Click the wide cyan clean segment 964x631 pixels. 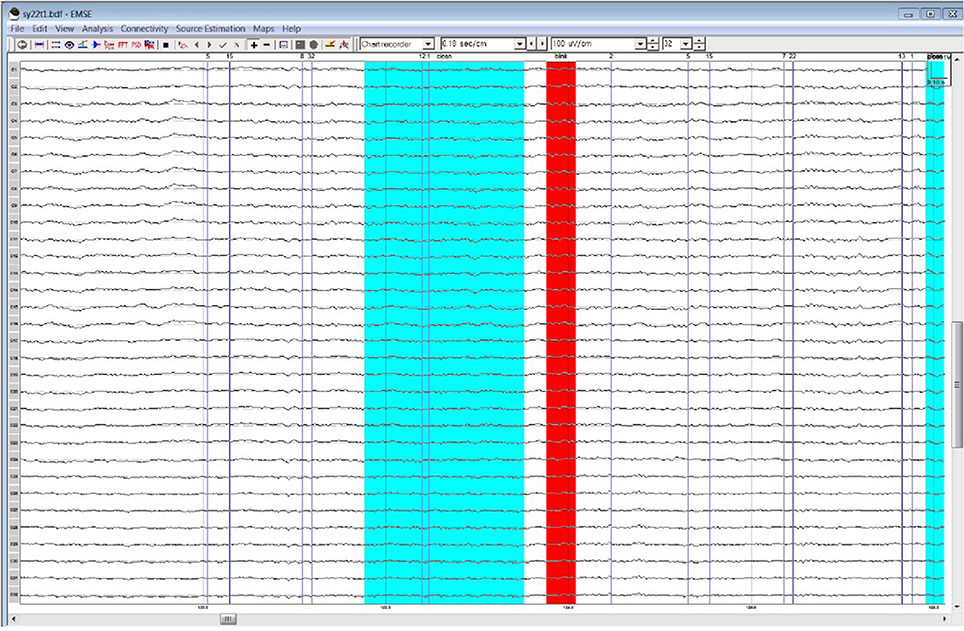point(444,332)
